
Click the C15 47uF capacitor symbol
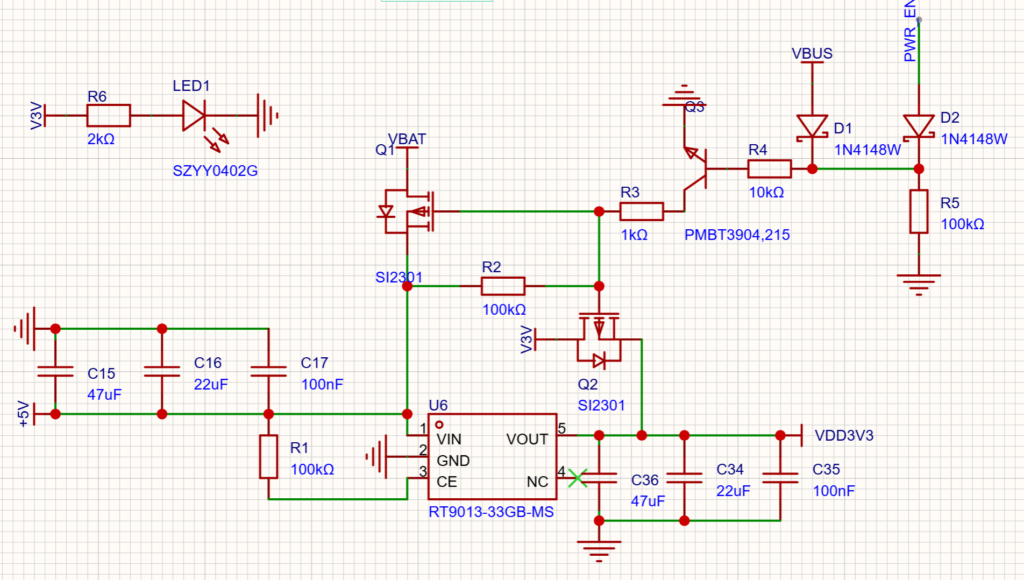click(55, 371)
